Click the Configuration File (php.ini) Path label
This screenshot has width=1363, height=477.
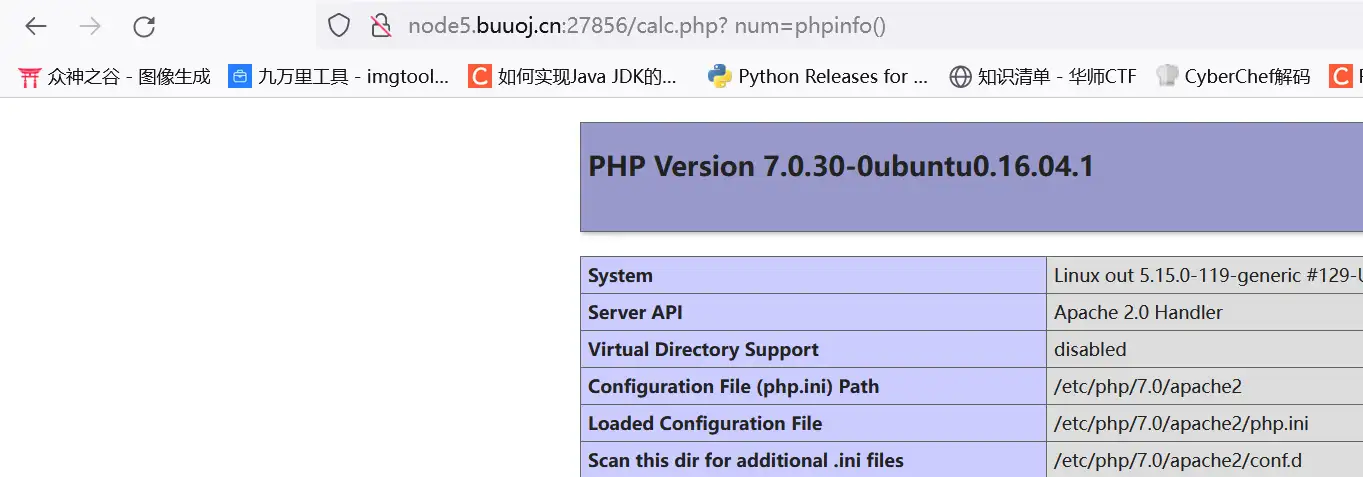point(733,387)
